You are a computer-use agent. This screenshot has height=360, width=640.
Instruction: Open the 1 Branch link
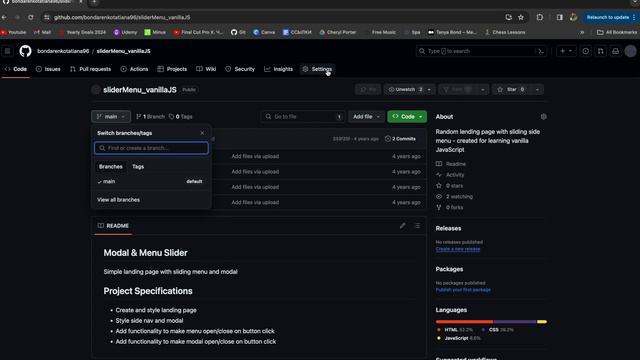point(150,117)
